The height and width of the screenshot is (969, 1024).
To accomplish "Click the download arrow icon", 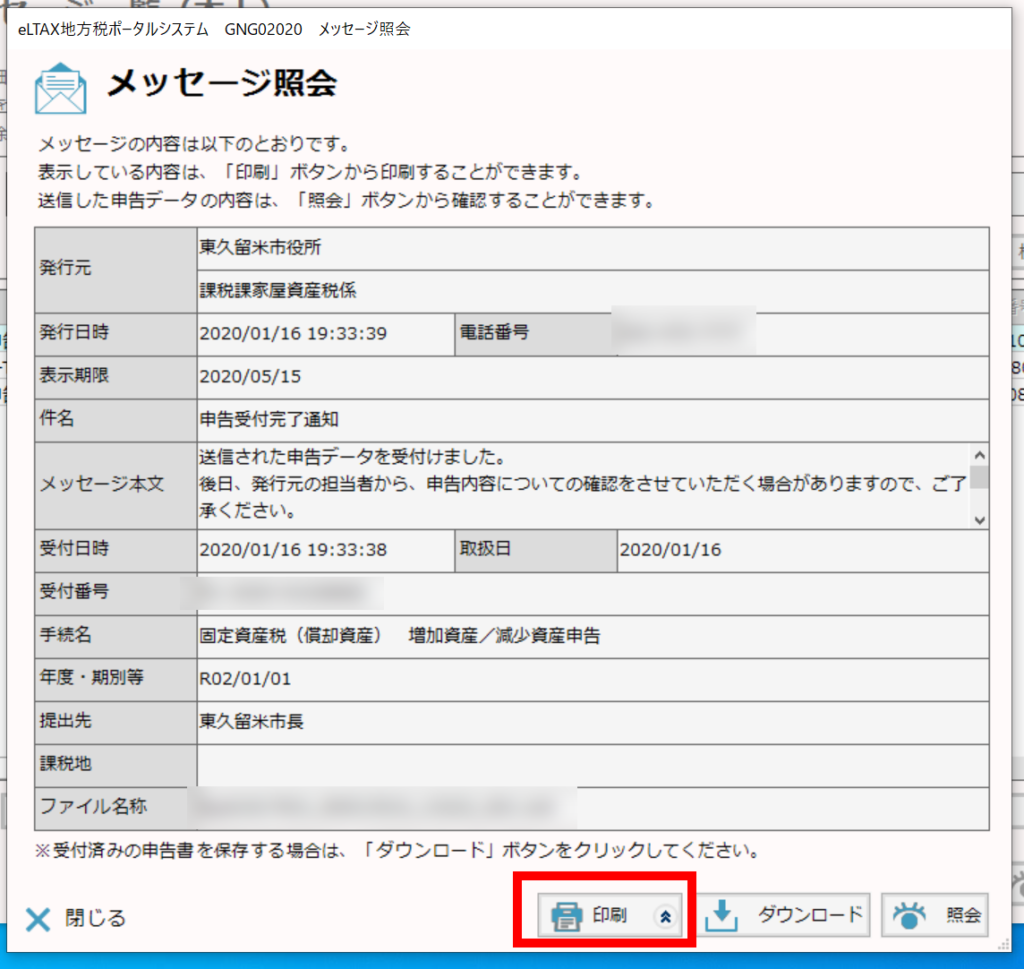I will click(722, 914).
